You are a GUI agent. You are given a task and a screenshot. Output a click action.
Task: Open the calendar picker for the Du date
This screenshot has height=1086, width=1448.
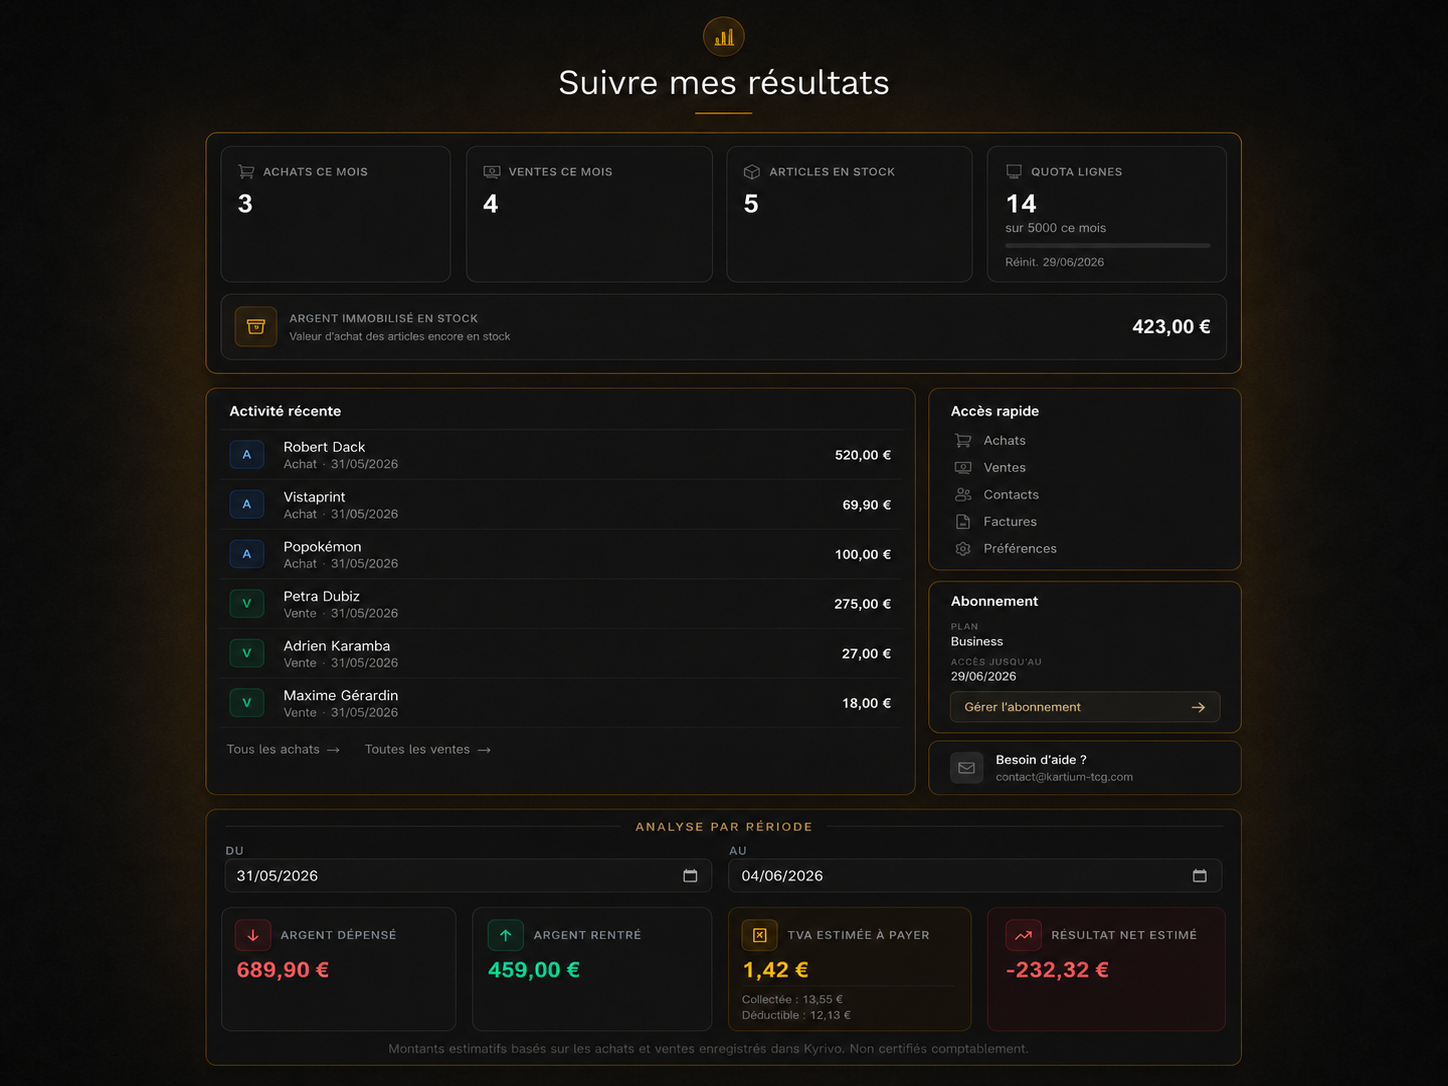[x=690, y=876]
